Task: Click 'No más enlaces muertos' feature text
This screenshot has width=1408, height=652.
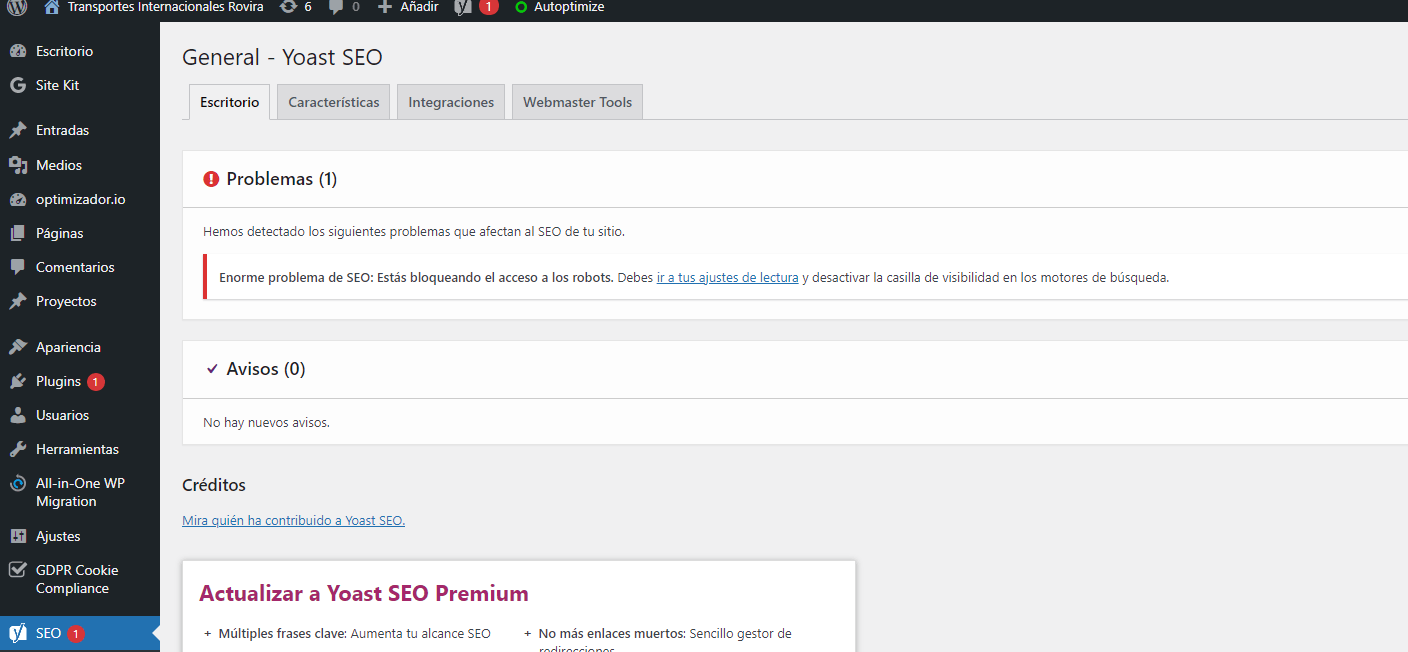Action: [611, 633]
